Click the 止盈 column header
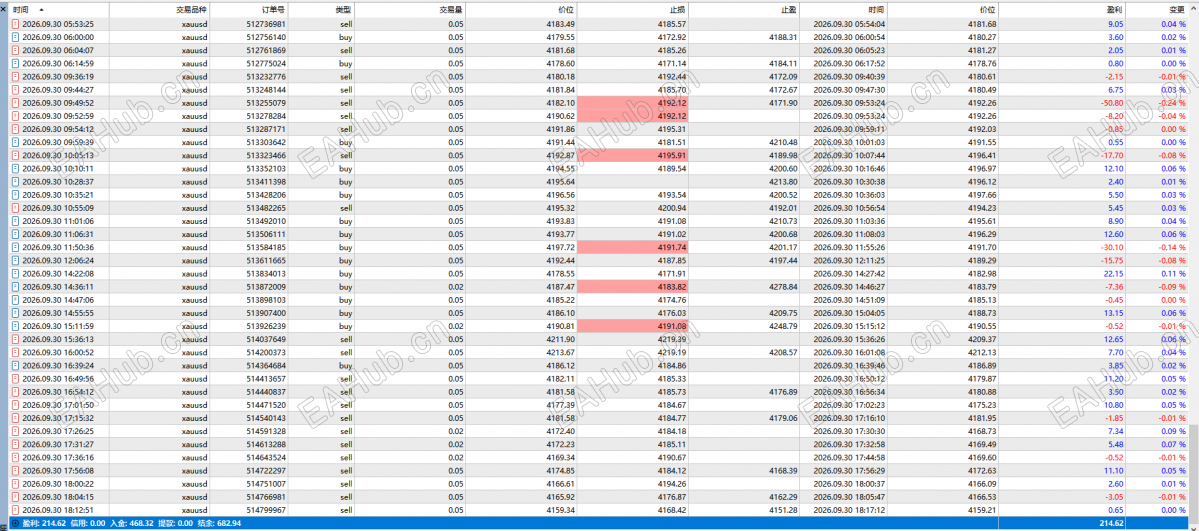Screen dimensions: 1199x531 click(x=744, y=9)
